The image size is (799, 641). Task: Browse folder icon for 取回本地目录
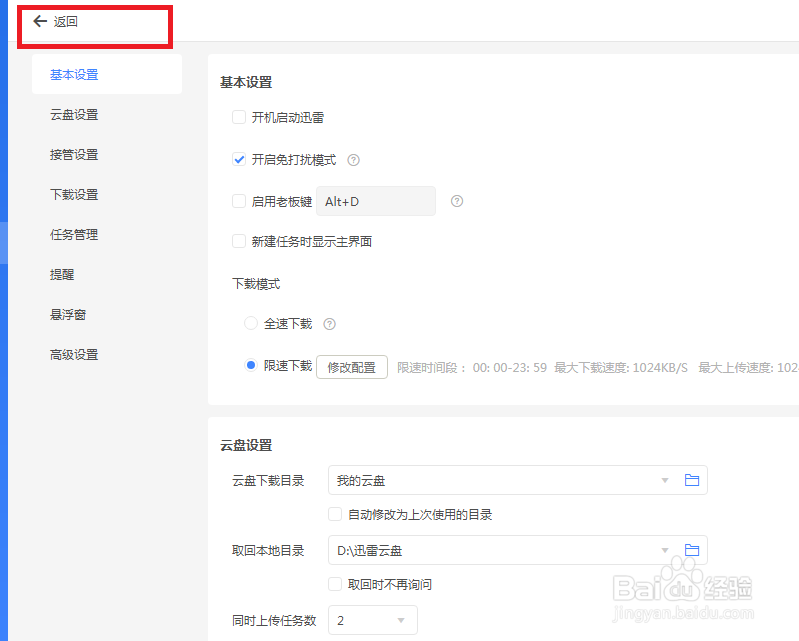pos(691,550)
